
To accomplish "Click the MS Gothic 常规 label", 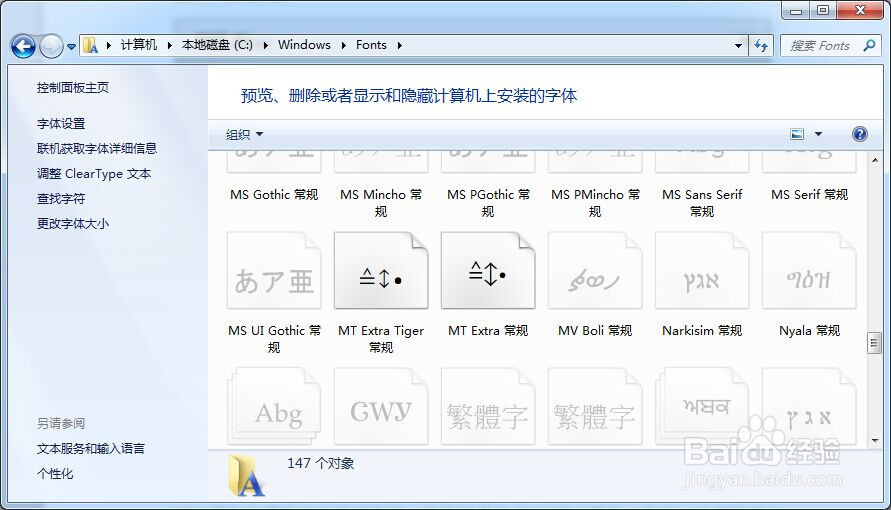I will [x=274, y=195].
